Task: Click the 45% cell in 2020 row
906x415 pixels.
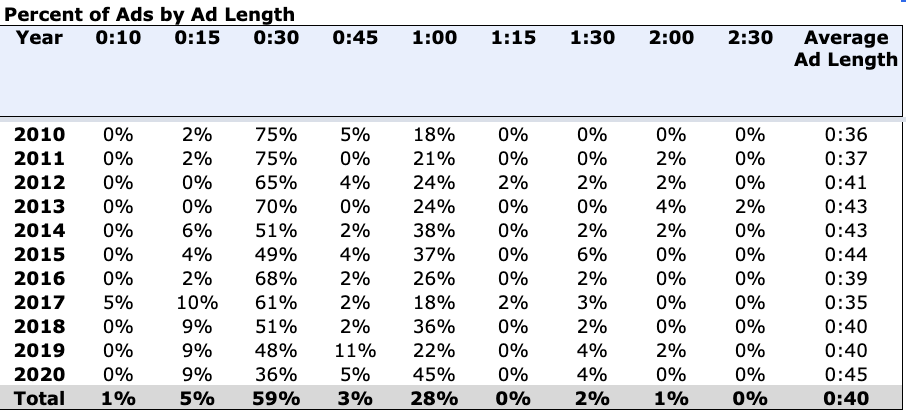Action: tap(434, 375)
